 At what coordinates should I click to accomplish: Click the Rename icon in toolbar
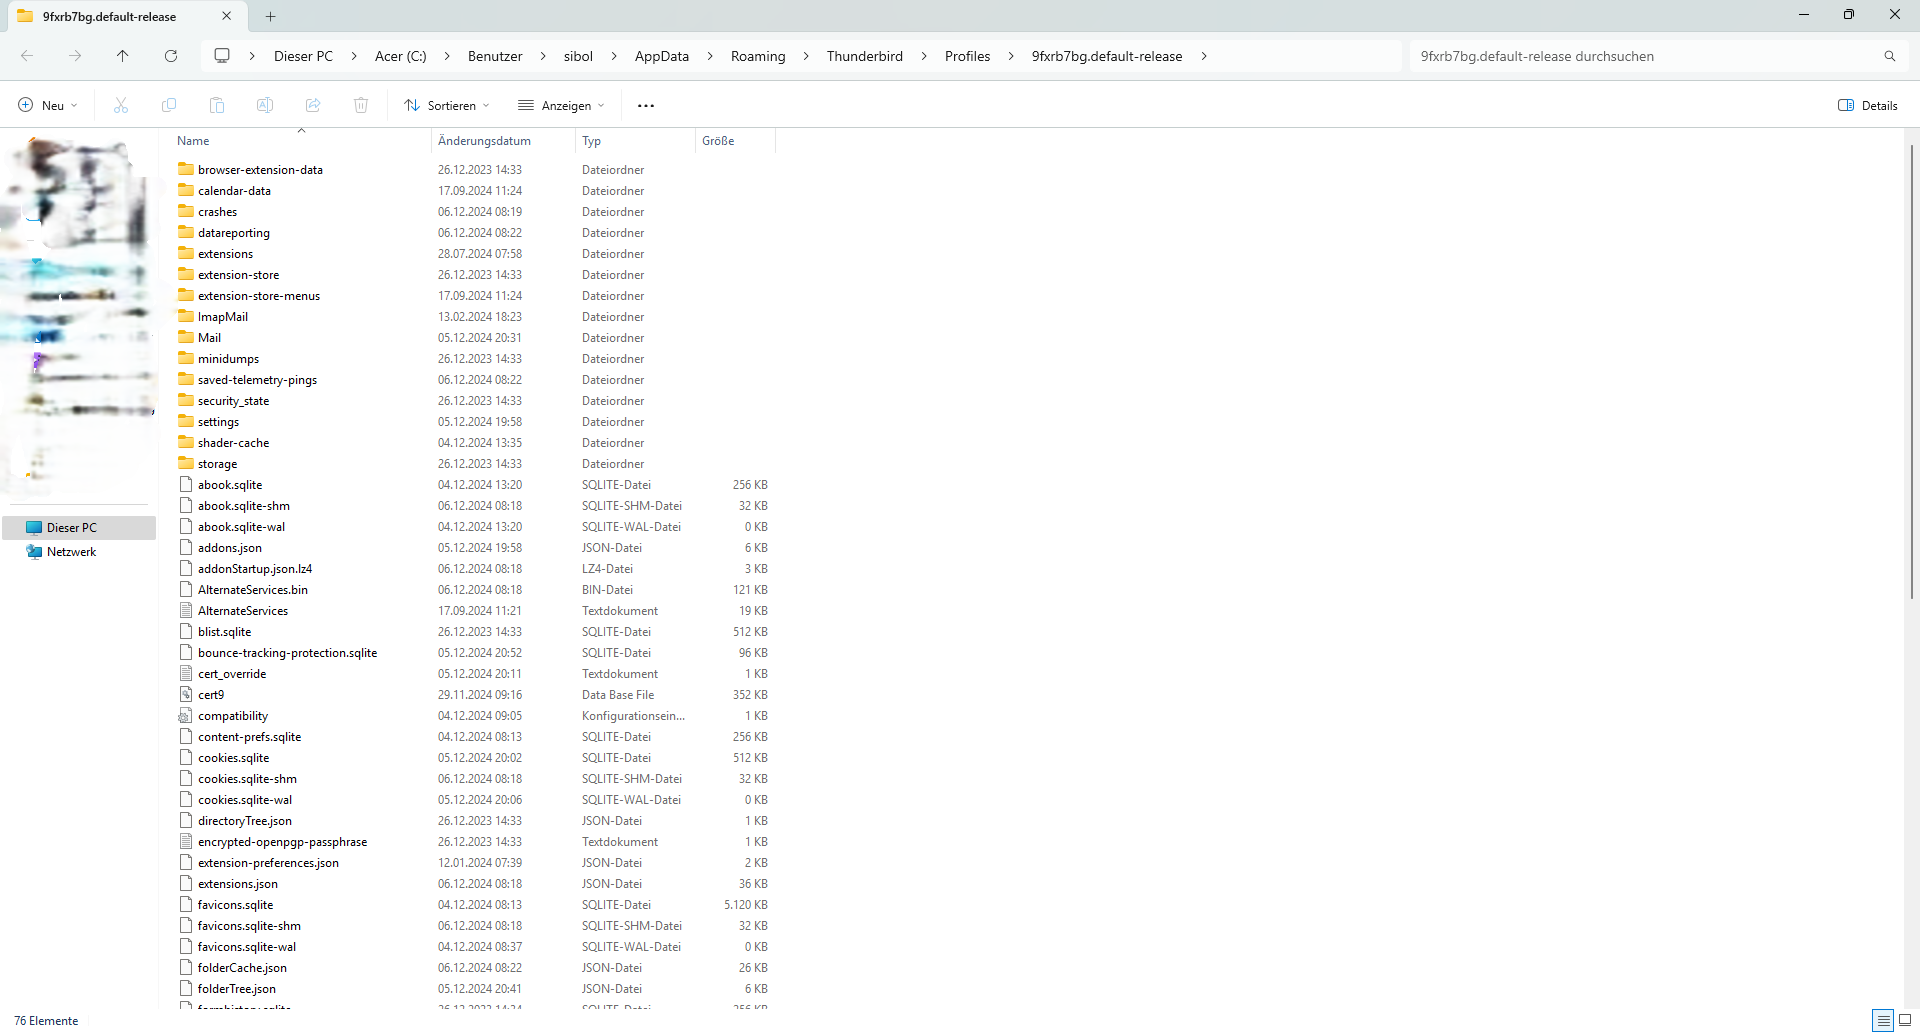click(265, 105)
